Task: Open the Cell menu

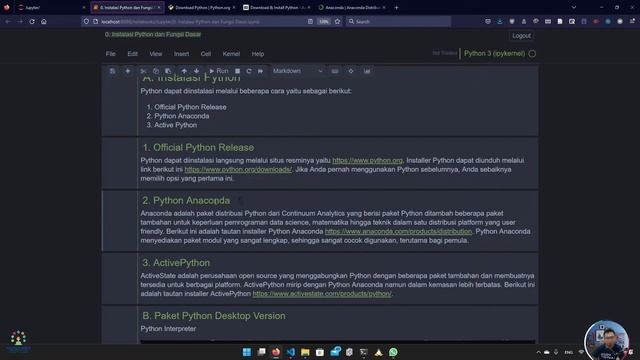Action: [x=206, y=54]
